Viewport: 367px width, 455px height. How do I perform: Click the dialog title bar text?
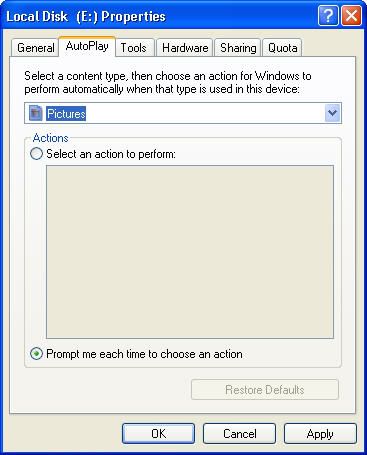click(x=86, y=16)
